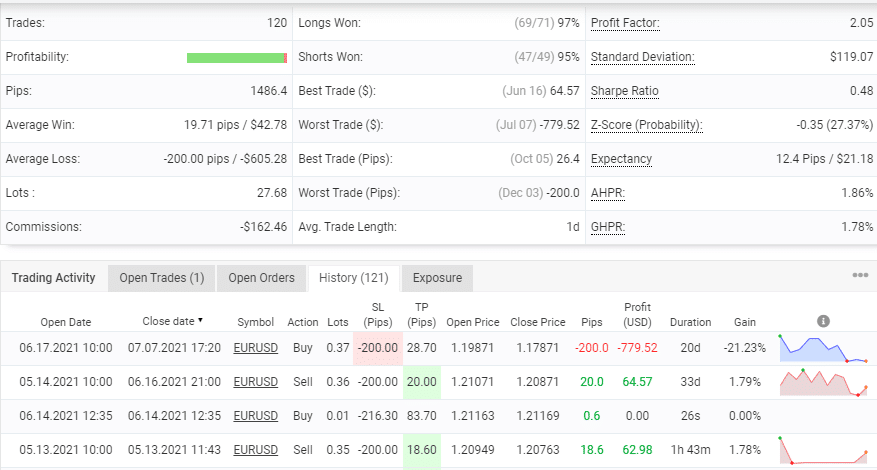
Task: Click the info icon in the table header
Action: click(x=823, y=321)
